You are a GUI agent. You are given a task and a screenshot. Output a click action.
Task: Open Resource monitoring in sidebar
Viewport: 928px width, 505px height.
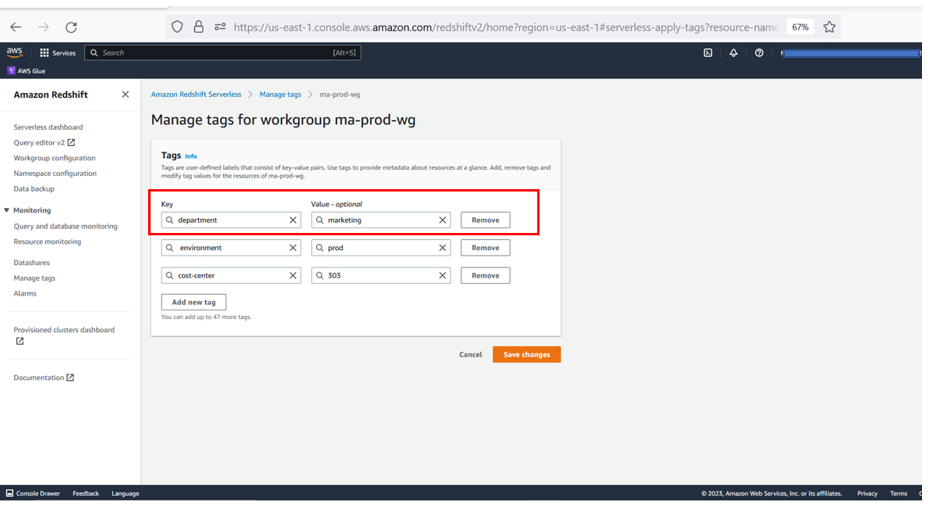coord(47,242)
